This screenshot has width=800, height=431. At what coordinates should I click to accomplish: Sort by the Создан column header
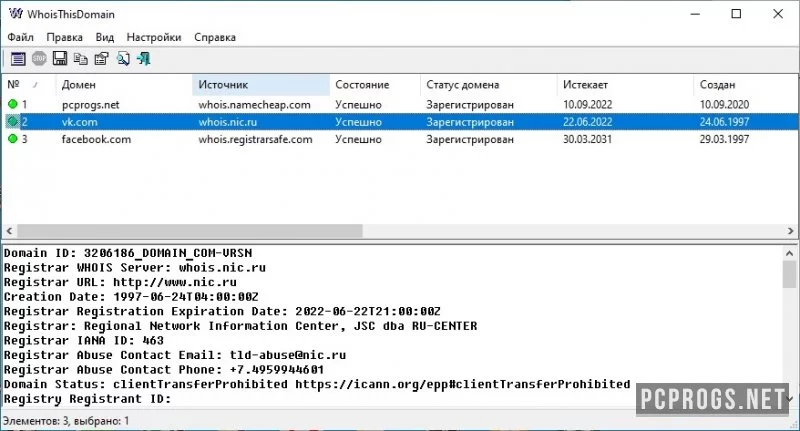click(746, 85)
